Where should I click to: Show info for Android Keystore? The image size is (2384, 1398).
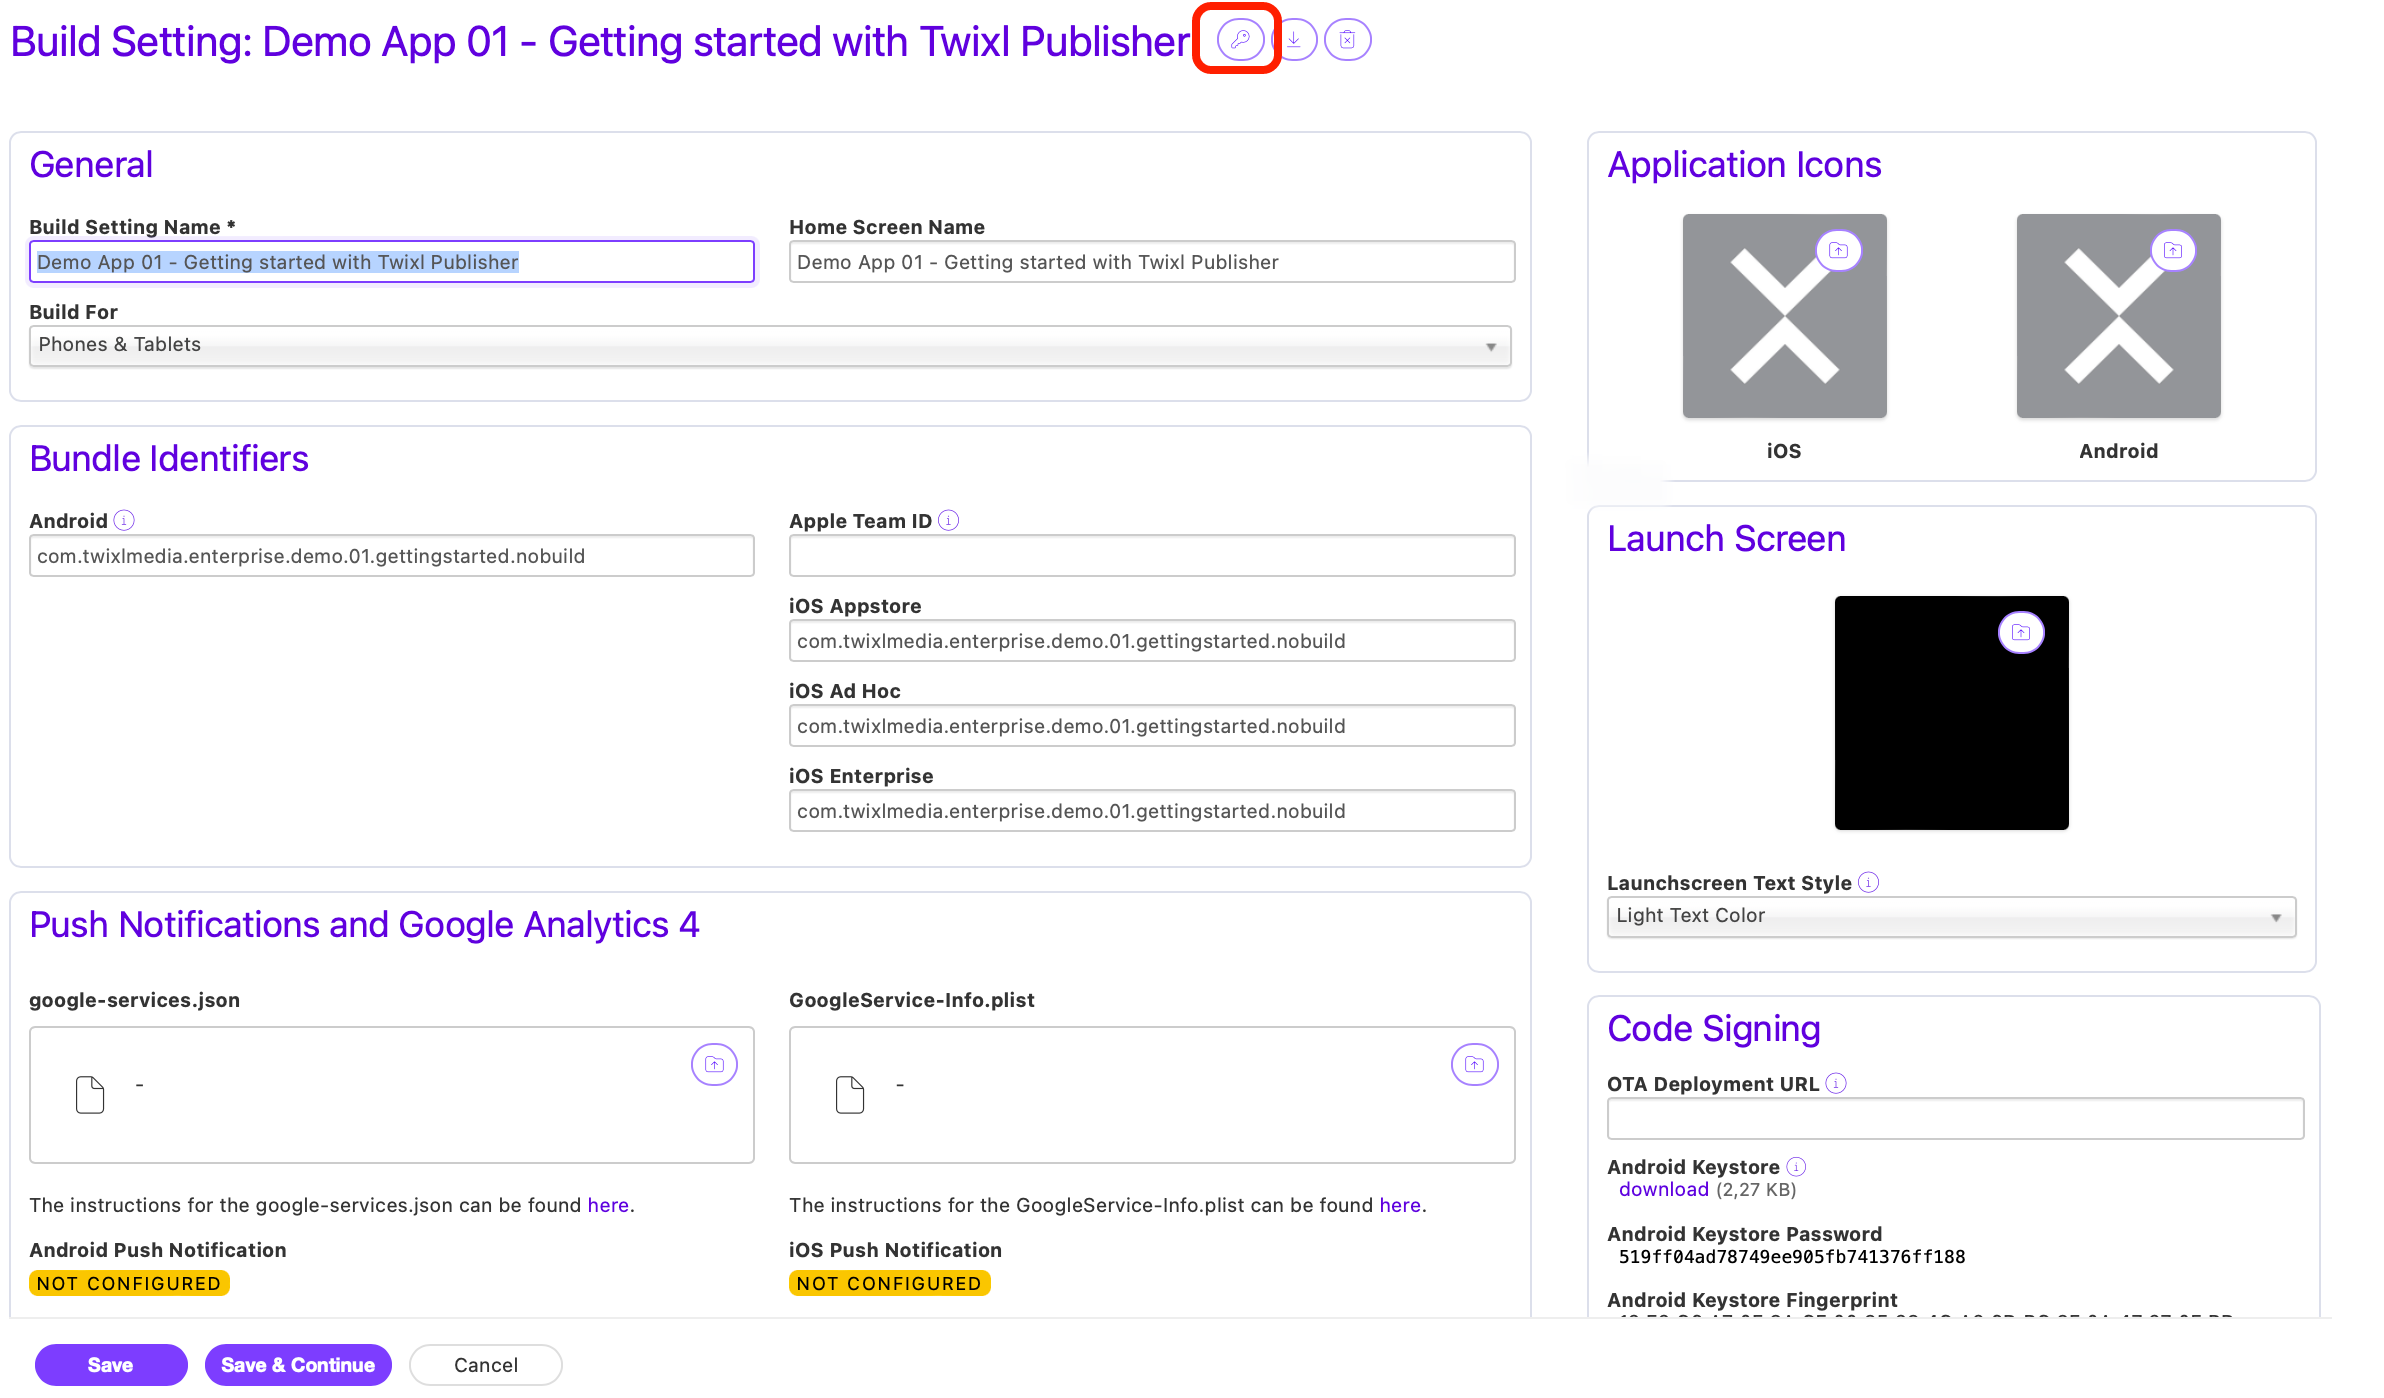pyautogui.click(x=1797, y=1166)
